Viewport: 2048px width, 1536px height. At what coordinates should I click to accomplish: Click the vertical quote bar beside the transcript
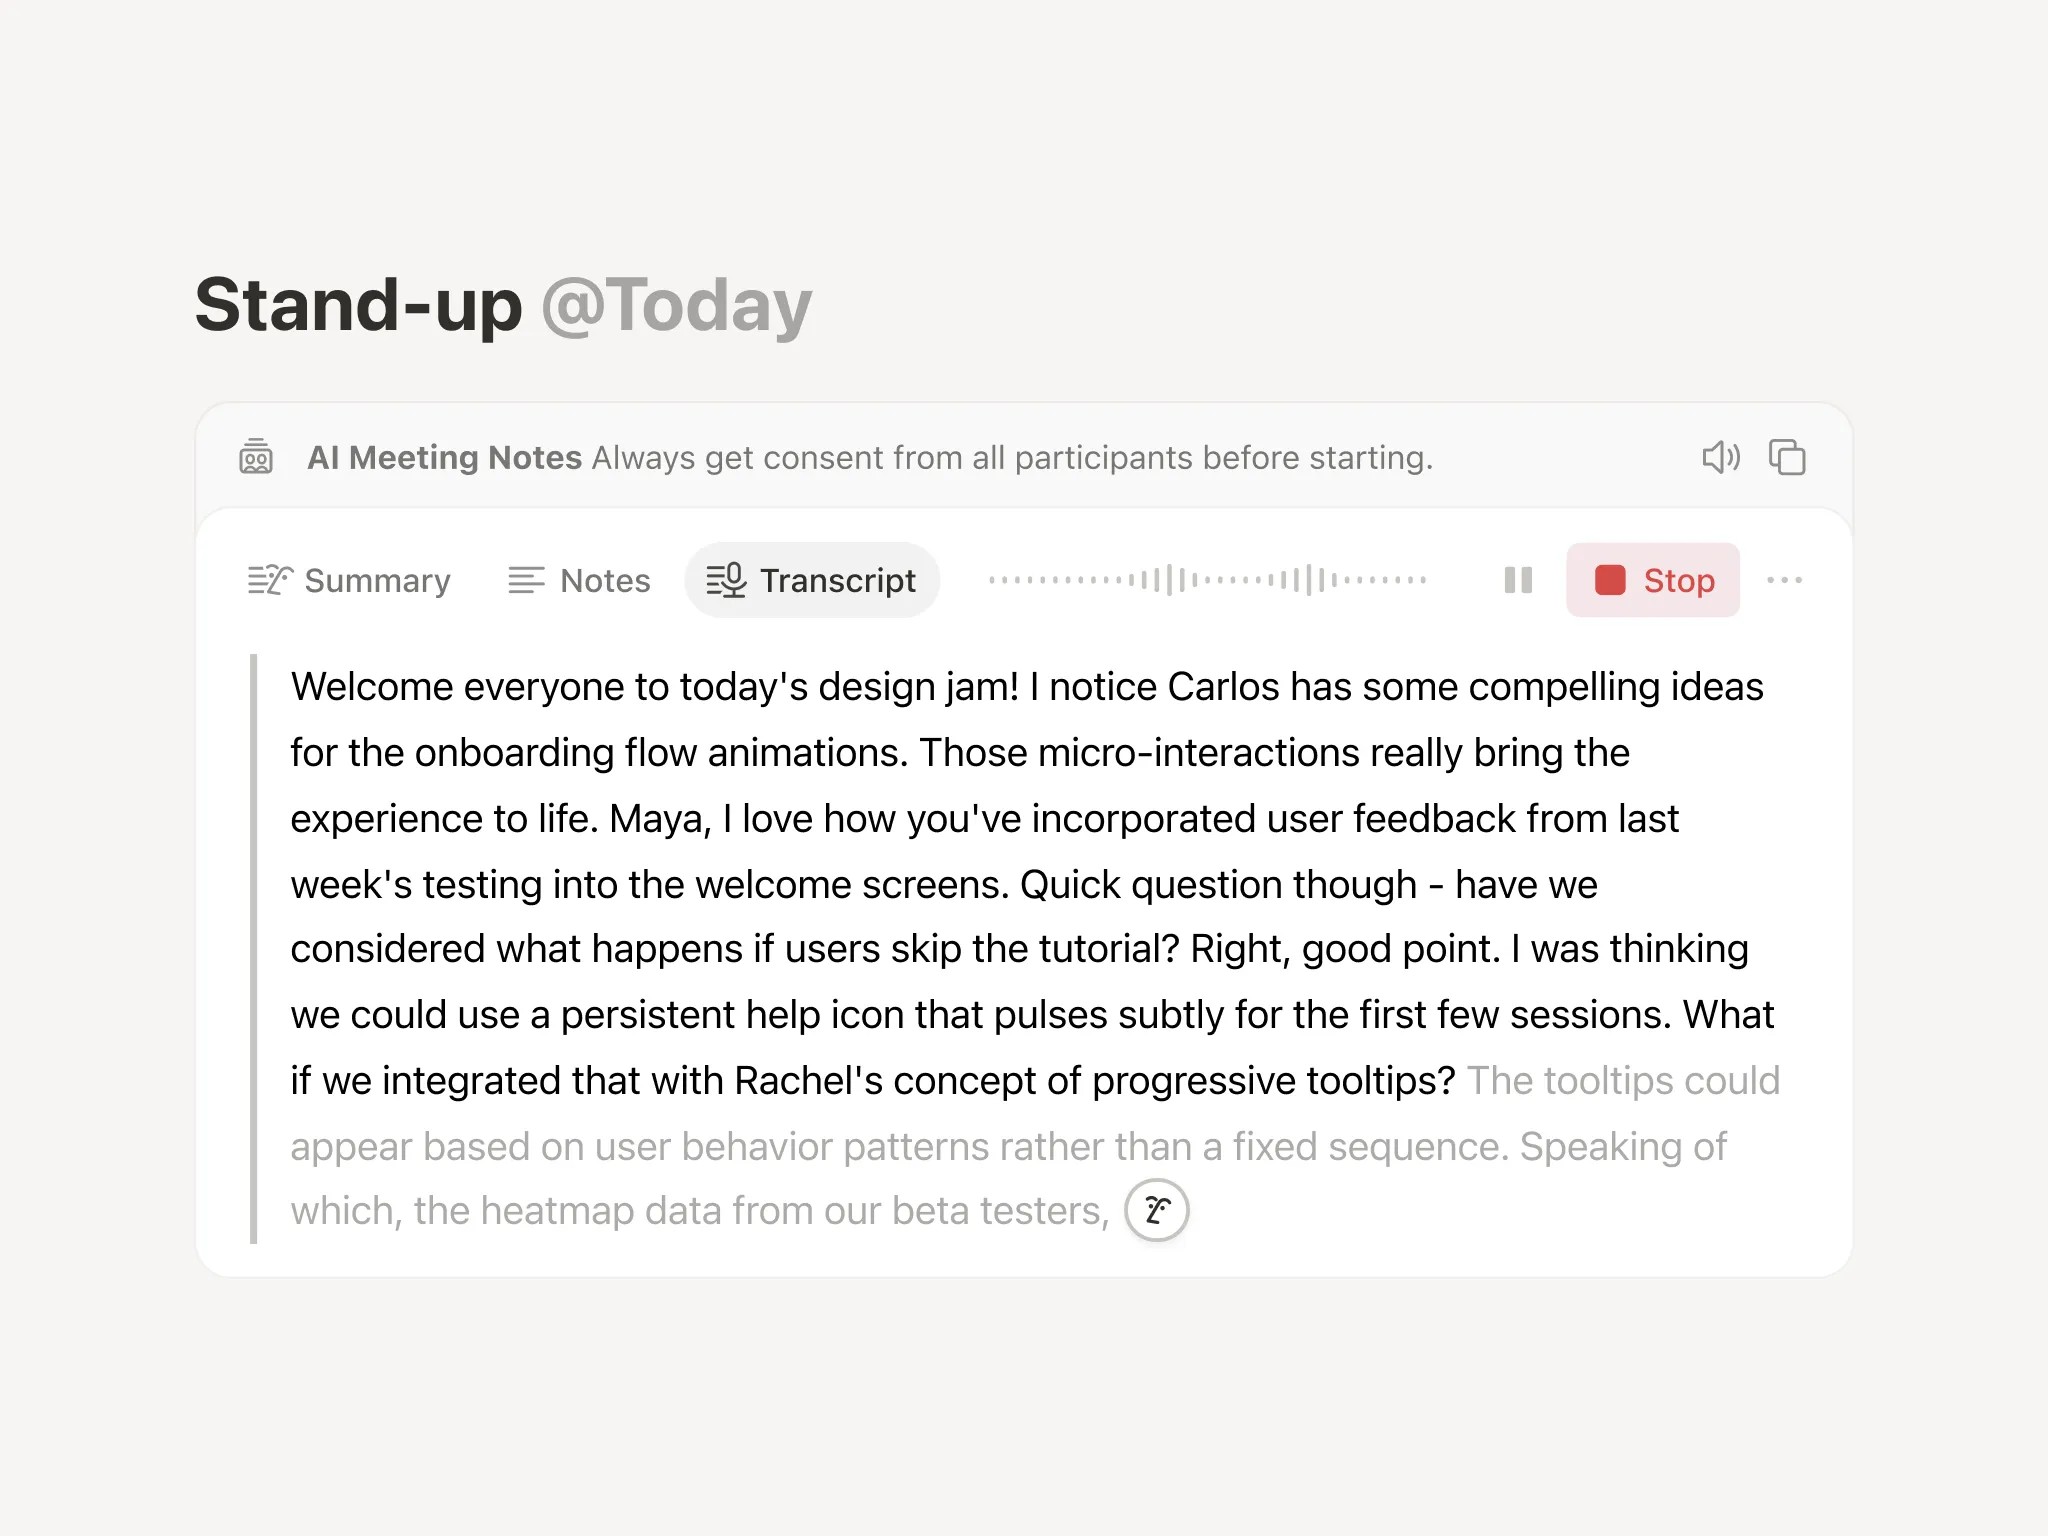(254, 948)
